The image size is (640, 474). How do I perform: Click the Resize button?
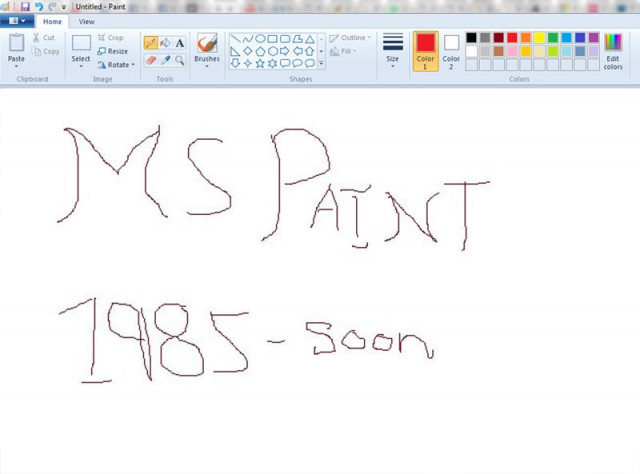113,51
